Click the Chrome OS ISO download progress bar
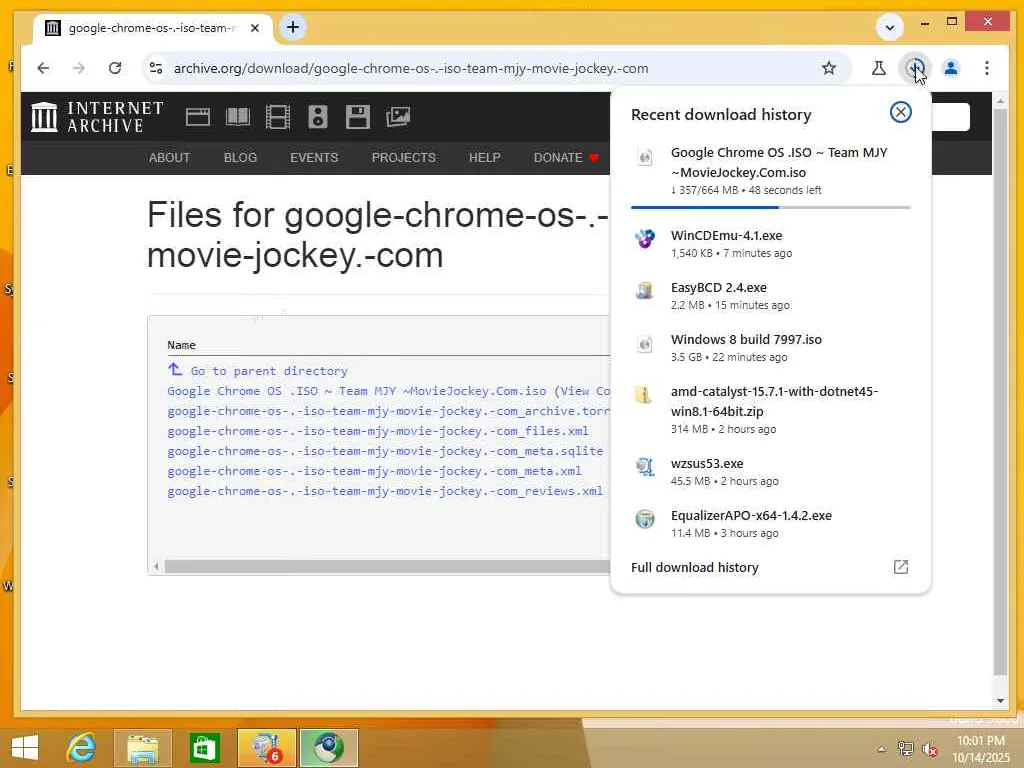 click(771, 207)
